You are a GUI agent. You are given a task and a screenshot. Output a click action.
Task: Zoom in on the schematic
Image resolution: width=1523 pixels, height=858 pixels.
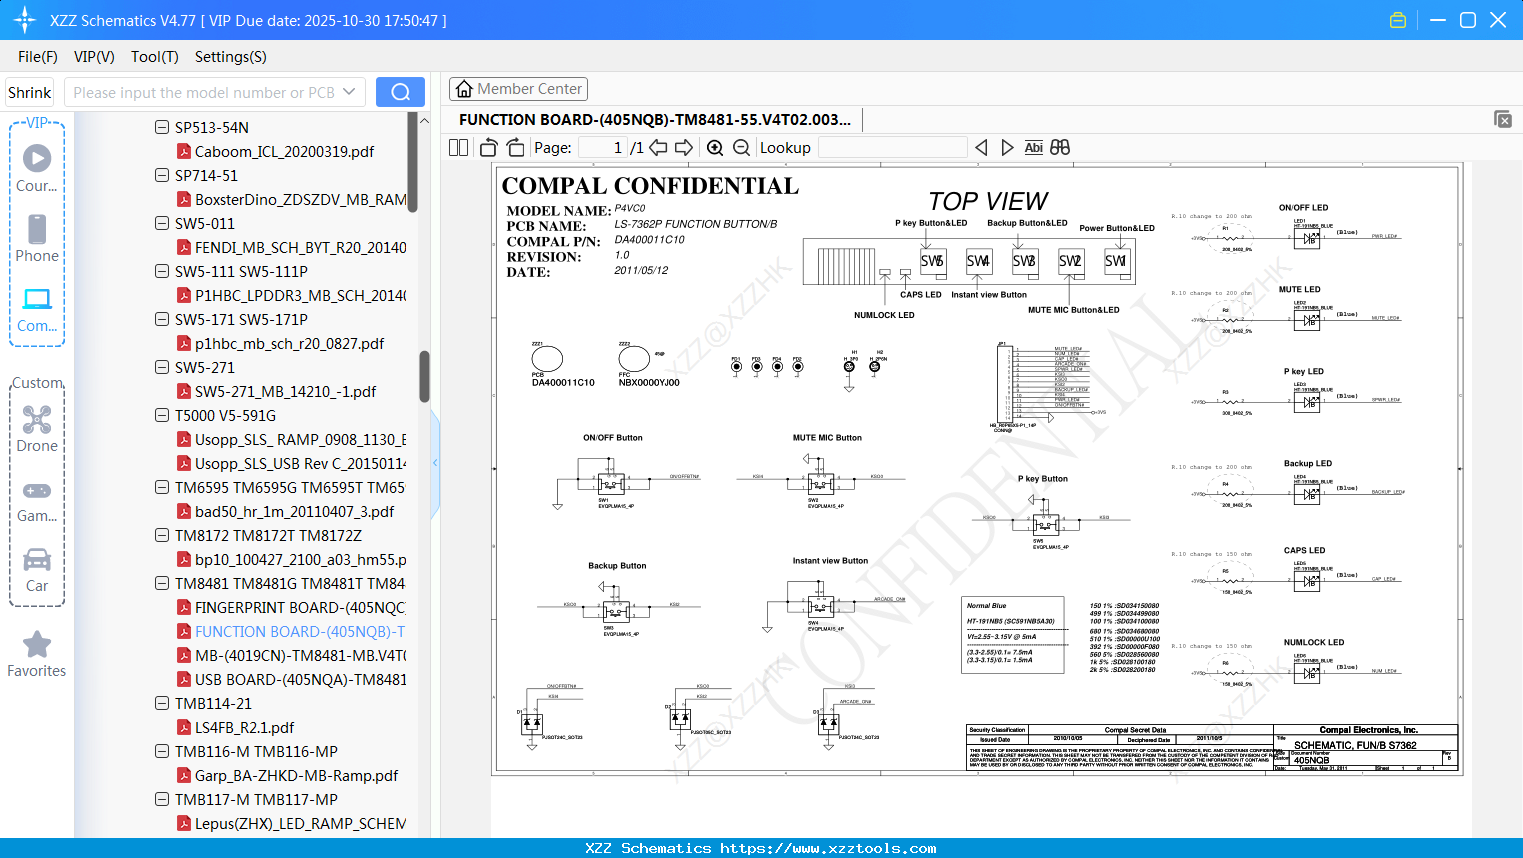(715, 148)
